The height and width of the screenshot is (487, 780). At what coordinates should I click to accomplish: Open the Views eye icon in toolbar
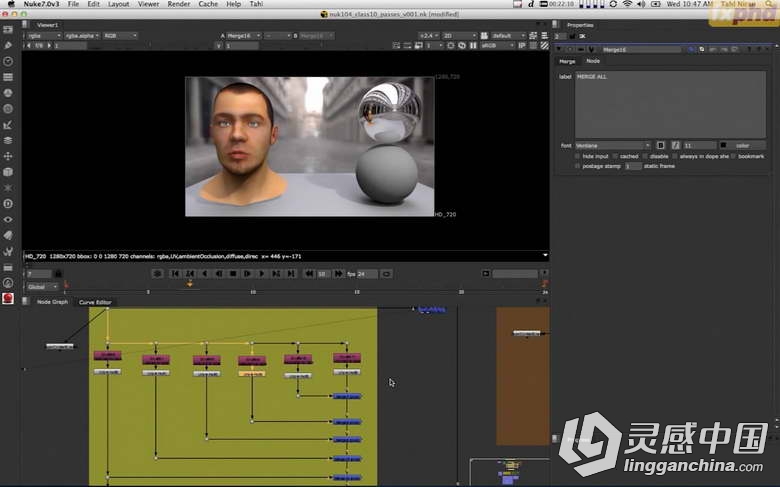tap(8, 219)
